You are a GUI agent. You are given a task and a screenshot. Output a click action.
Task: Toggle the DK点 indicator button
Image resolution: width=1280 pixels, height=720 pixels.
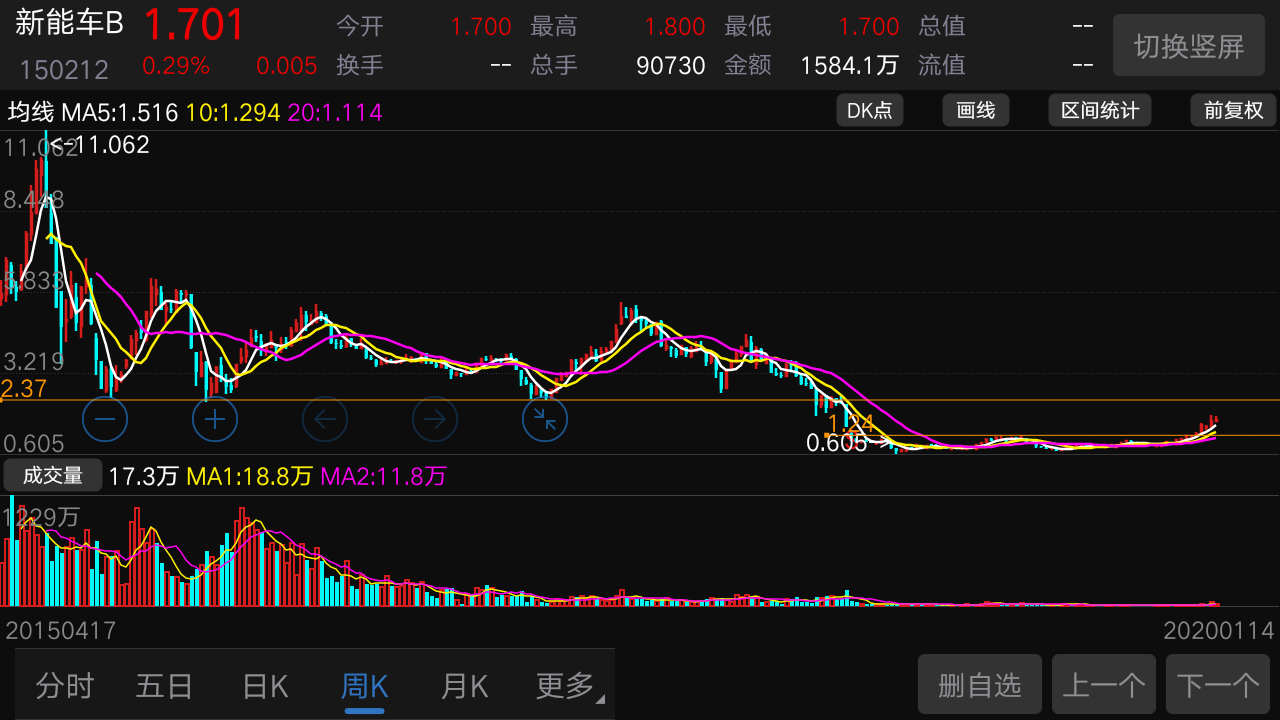point(870,110)
